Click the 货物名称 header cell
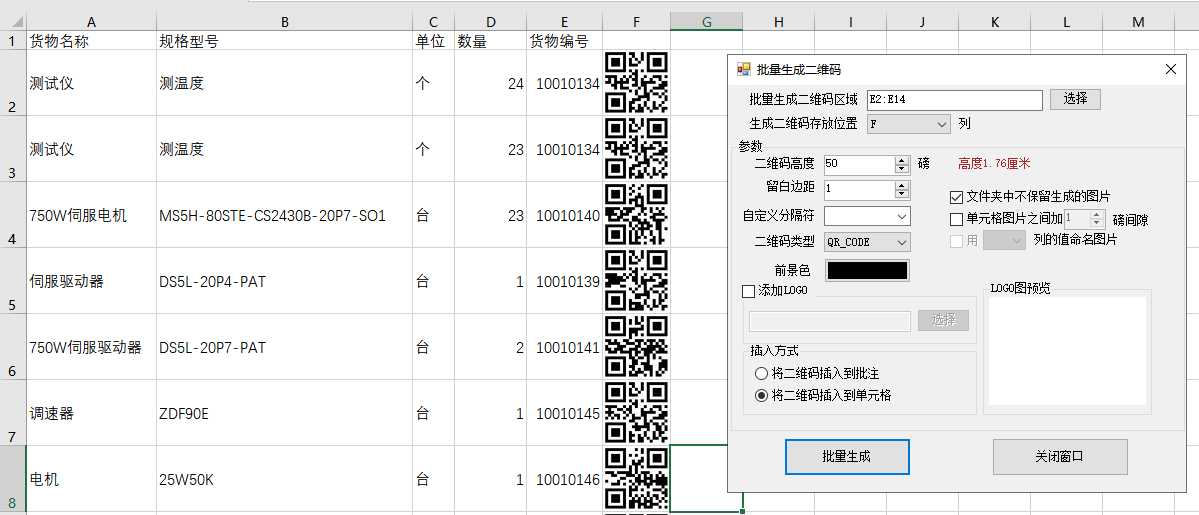This screenshot has width=1199, height=515. pyautogui.click(x=91, y=41)
